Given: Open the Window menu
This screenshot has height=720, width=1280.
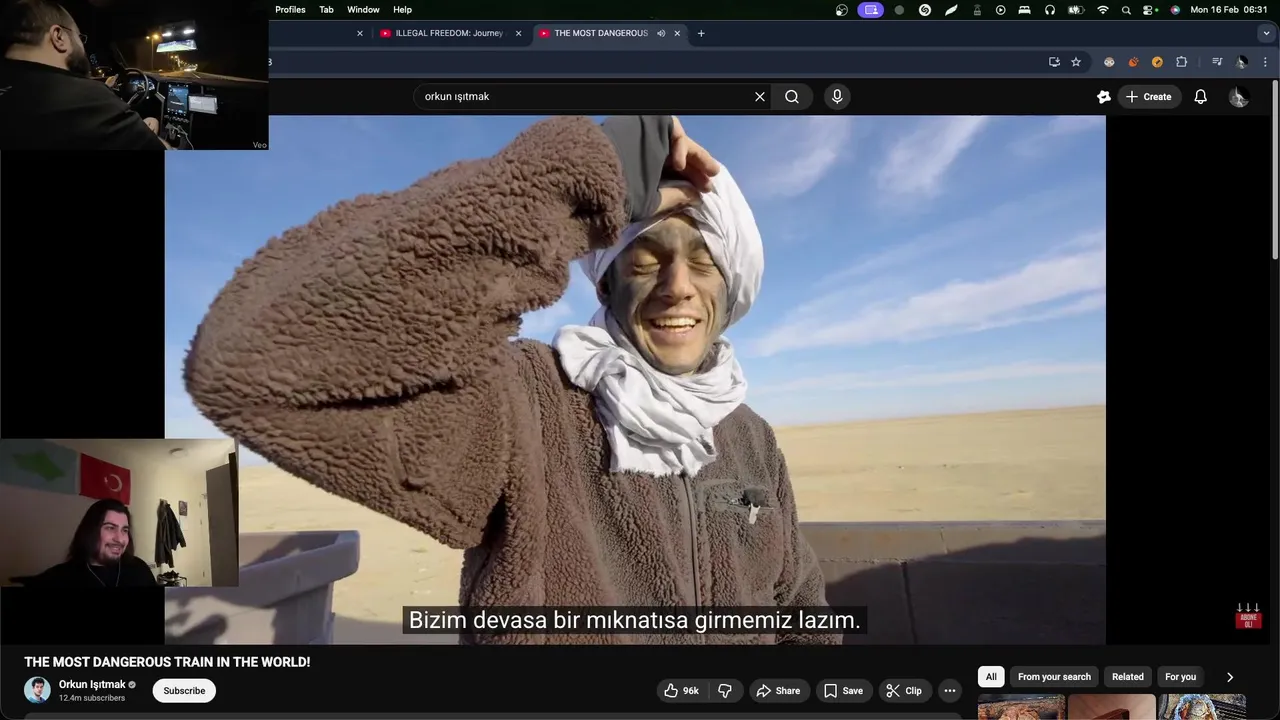Looking at the screenshot, I should pyautogui.click(x=363, y=10).
